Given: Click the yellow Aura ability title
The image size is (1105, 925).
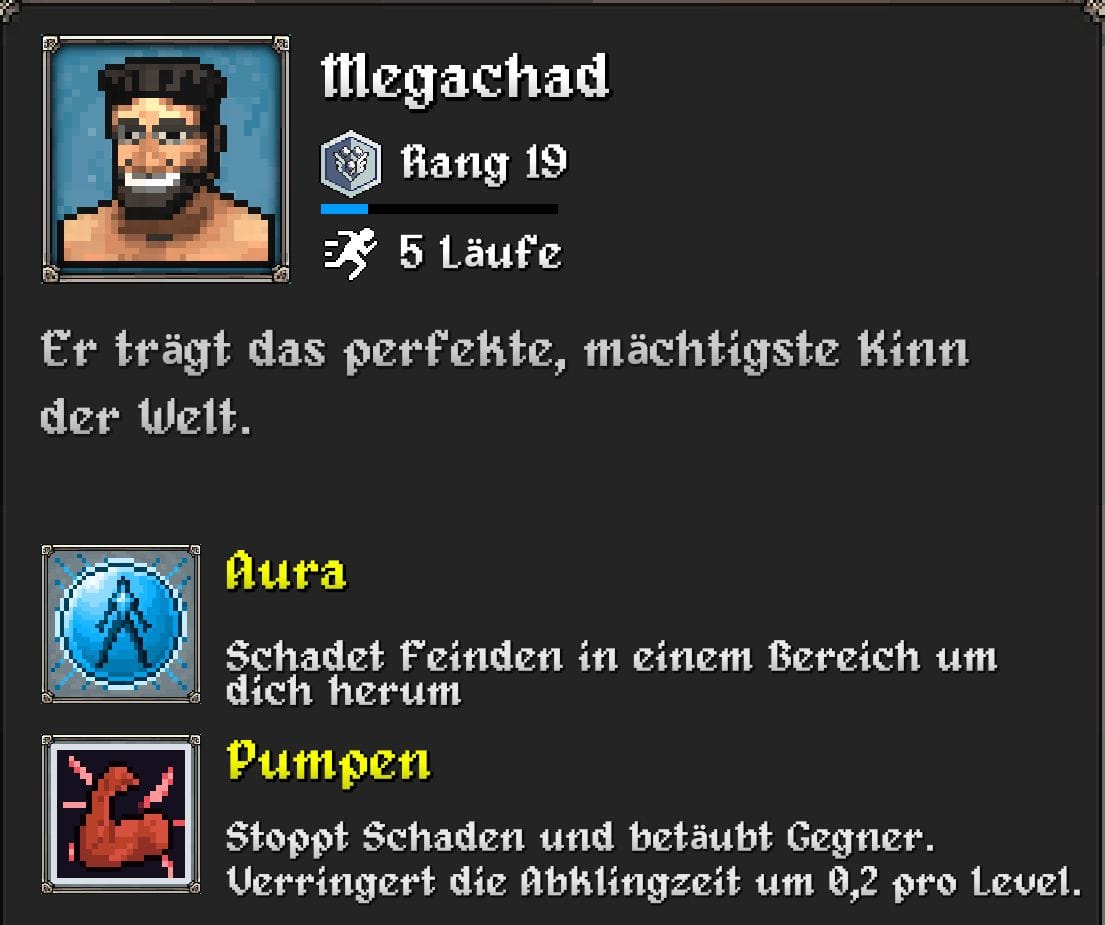Looking at the screenshot, I should click(286, 570).
